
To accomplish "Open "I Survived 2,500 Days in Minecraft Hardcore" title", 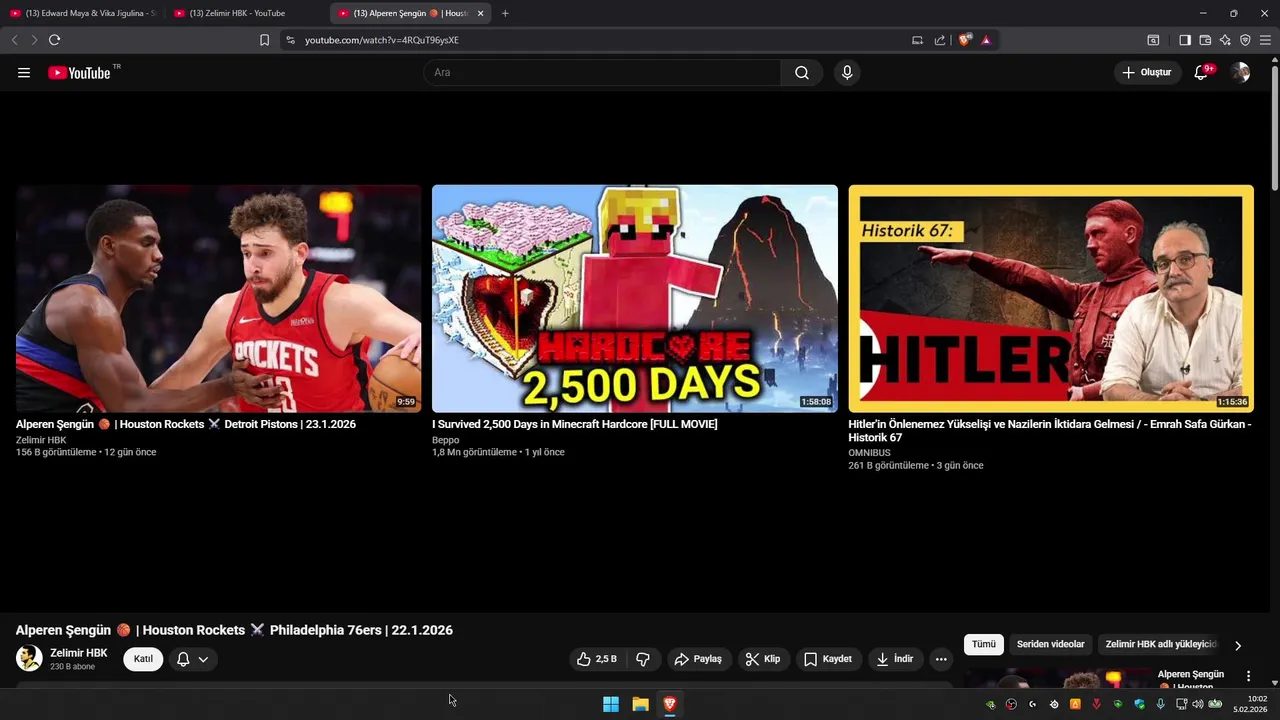I will point(575,424).
